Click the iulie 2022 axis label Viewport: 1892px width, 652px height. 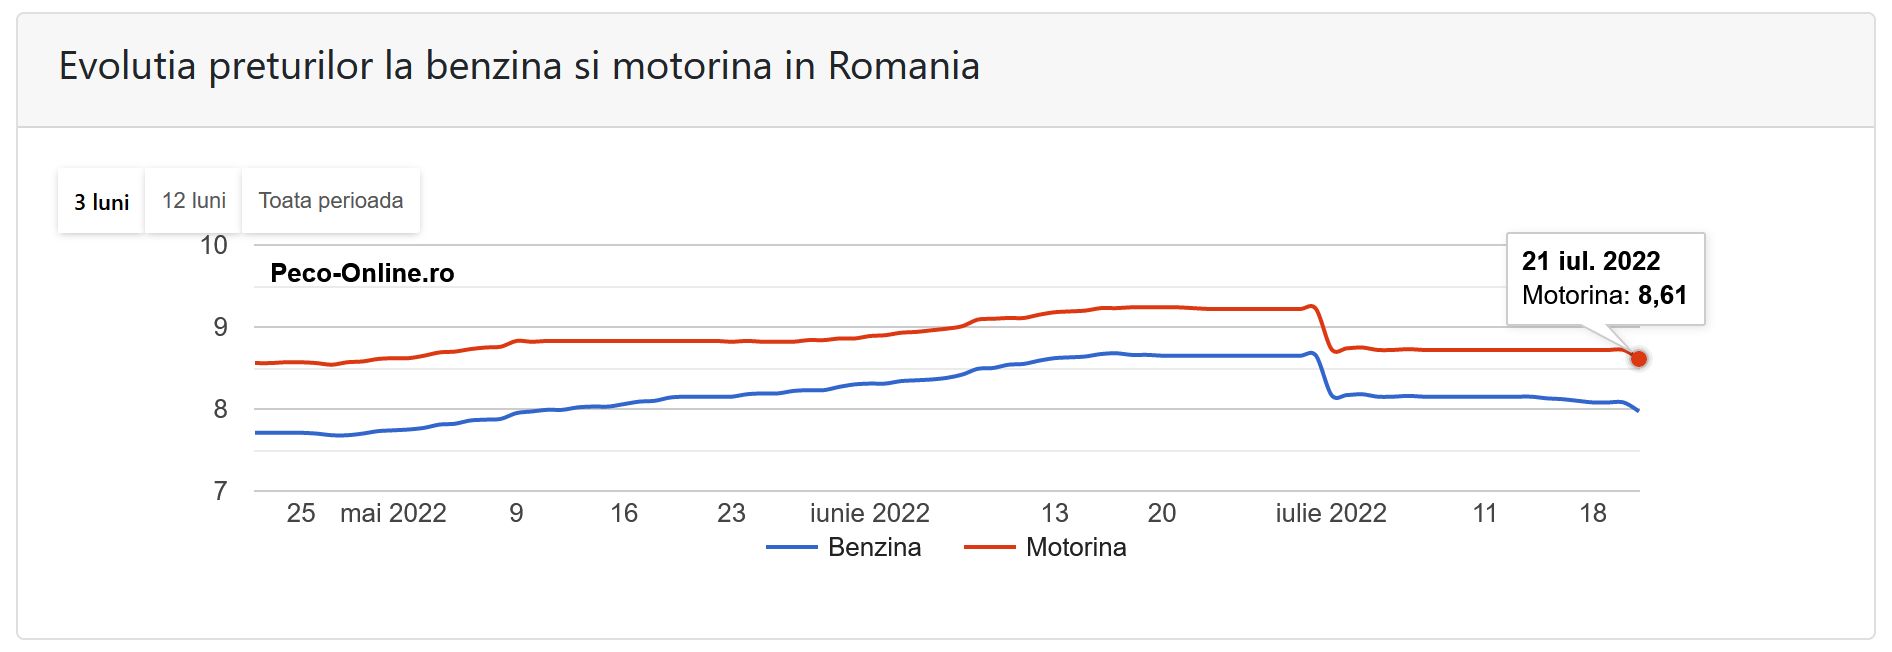point(1331,513)
